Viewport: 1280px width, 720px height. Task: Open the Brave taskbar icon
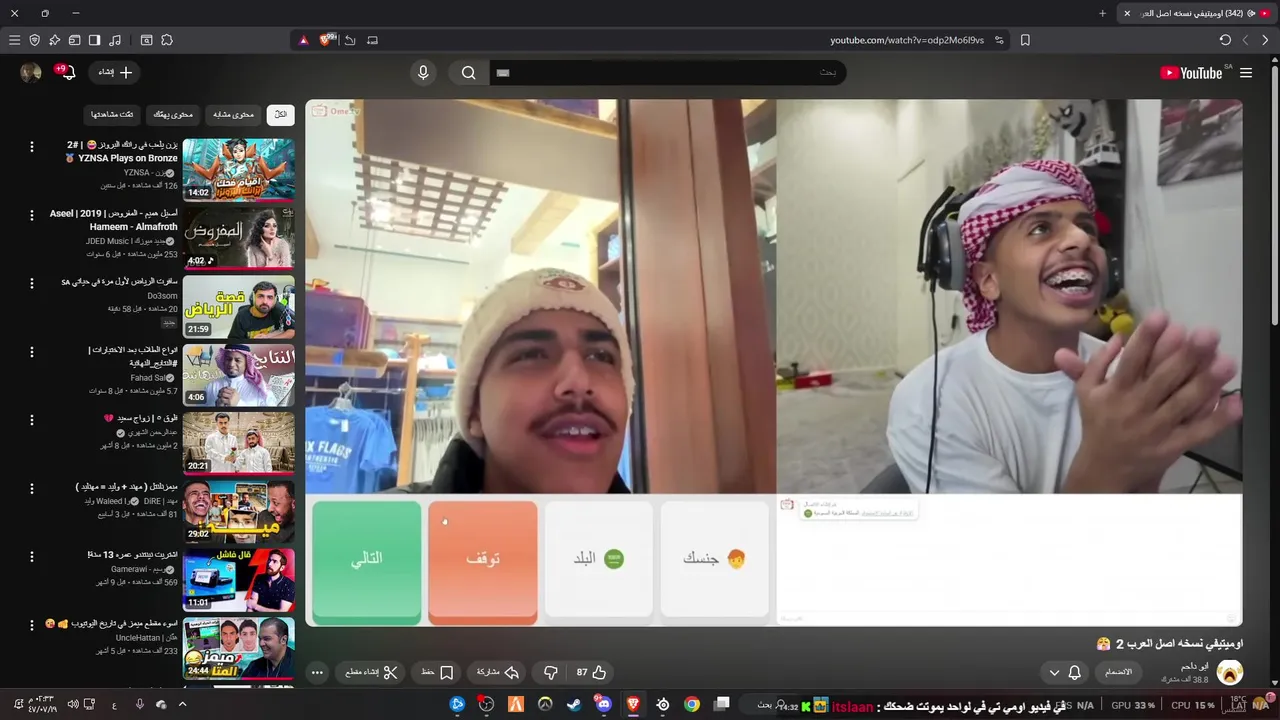[x=633, y=704]
